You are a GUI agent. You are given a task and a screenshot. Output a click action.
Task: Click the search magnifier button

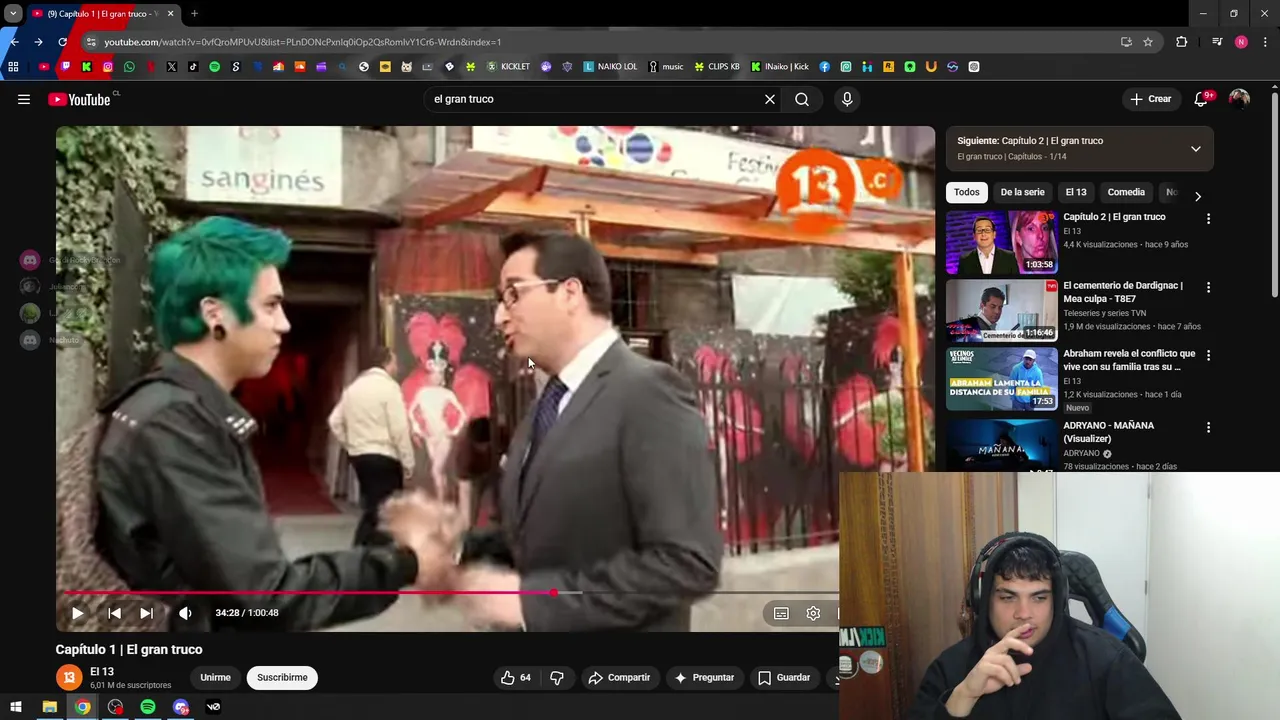coord(802,99)
